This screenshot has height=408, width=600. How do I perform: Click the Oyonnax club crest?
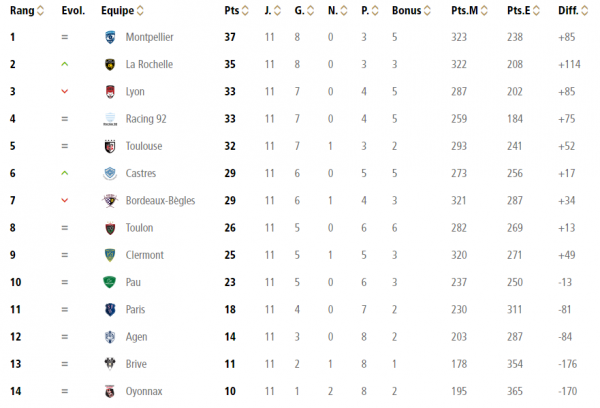110,391
